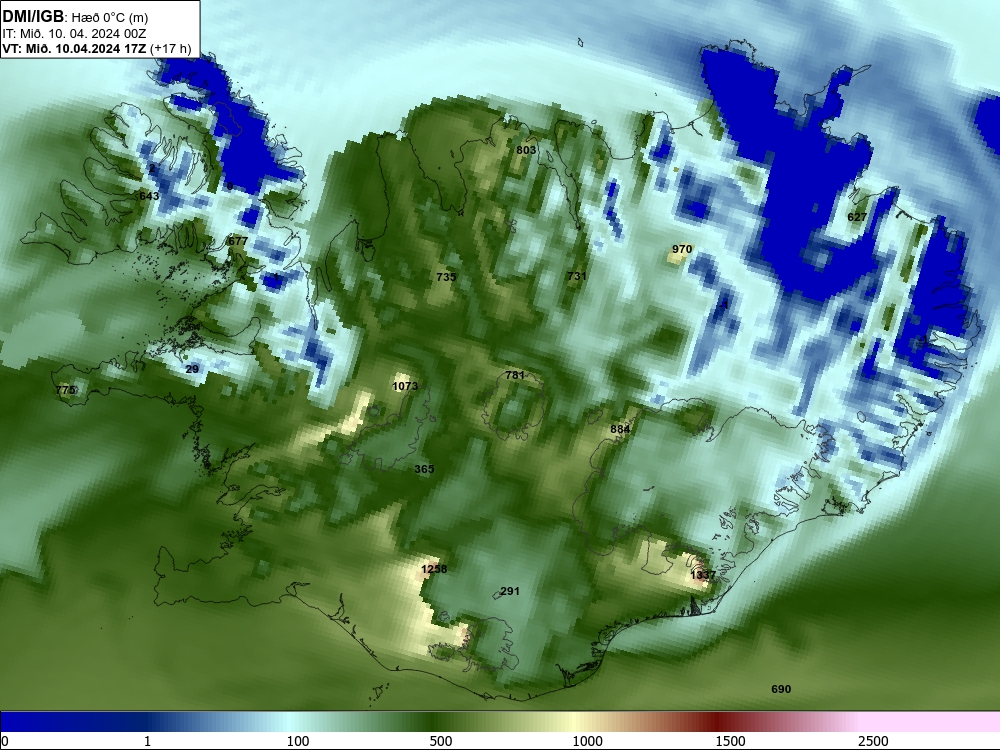Click the dark red section of color bar

tap(717, 722)
